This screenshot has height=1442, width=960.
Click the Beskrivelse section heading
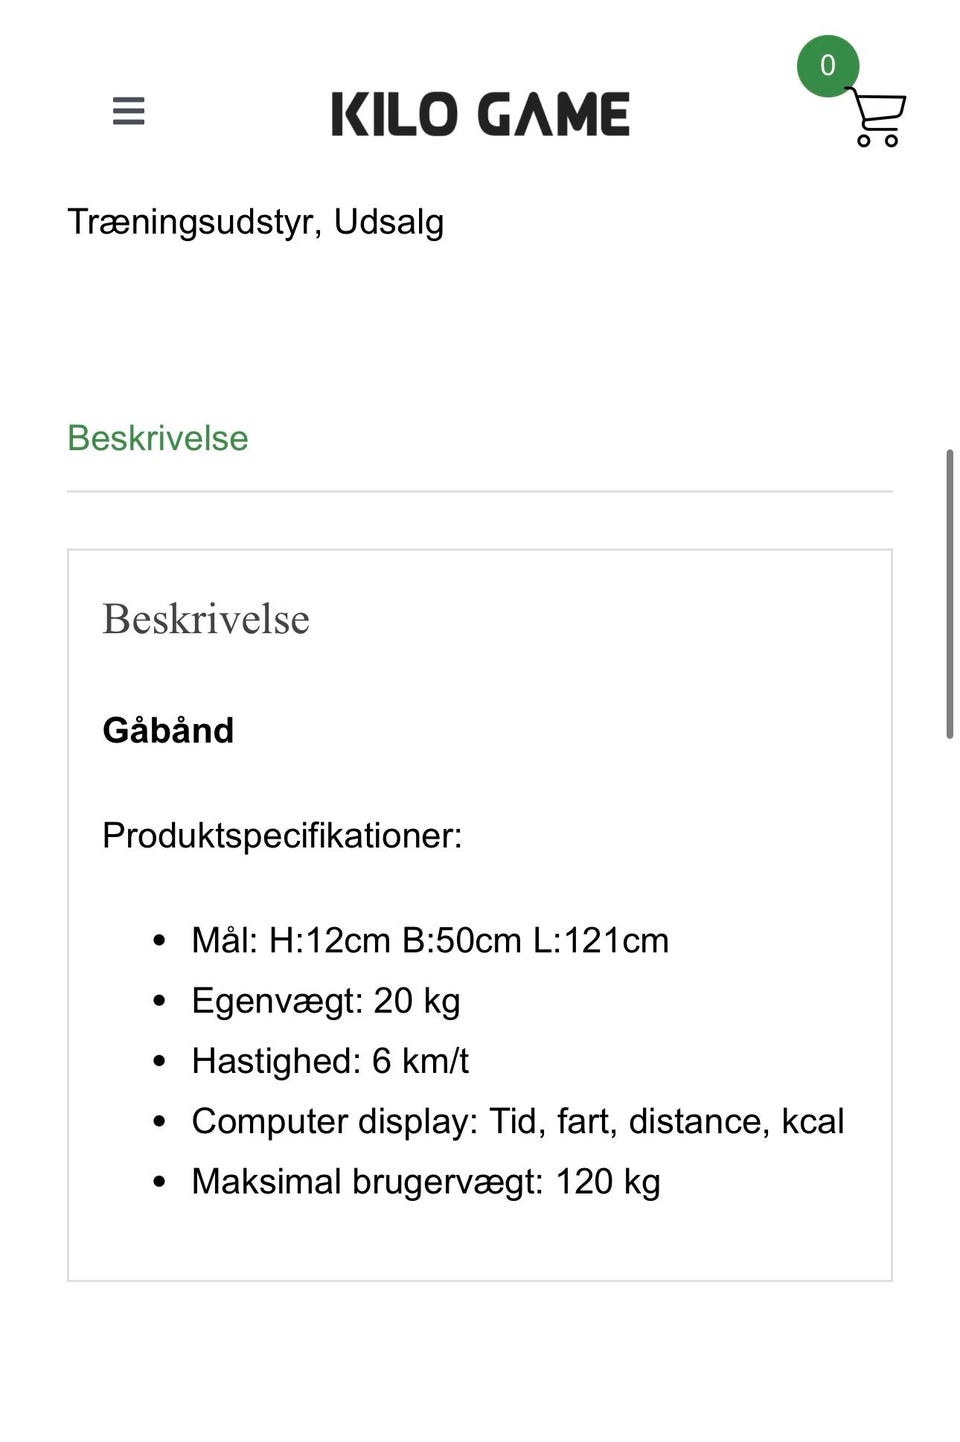pos(205,619)
